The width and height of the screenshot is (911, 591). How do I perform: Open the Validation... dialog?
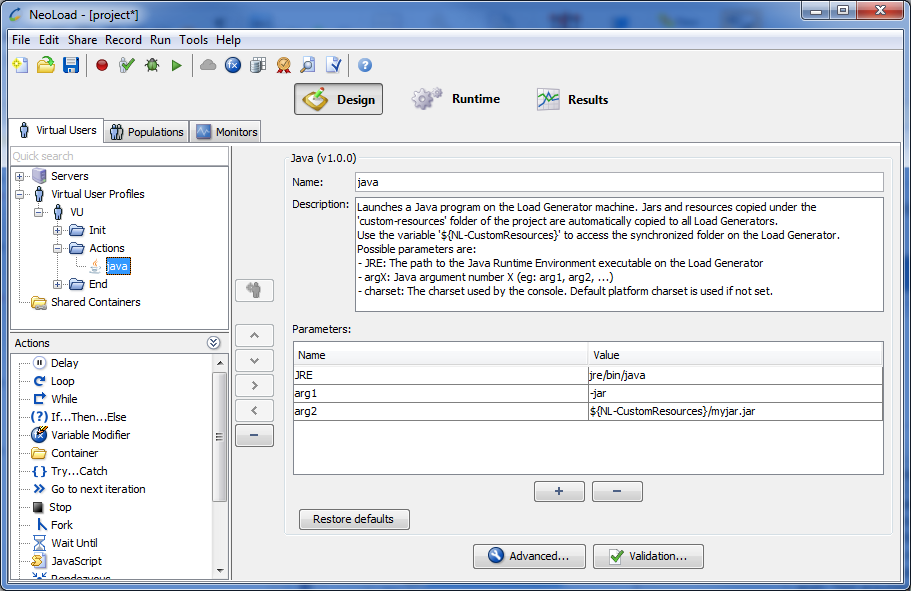648,556
